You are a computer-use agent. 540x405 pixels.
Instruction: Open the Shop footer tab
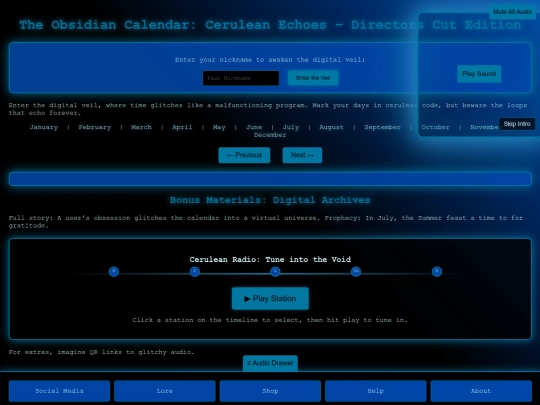coord(270,391)
